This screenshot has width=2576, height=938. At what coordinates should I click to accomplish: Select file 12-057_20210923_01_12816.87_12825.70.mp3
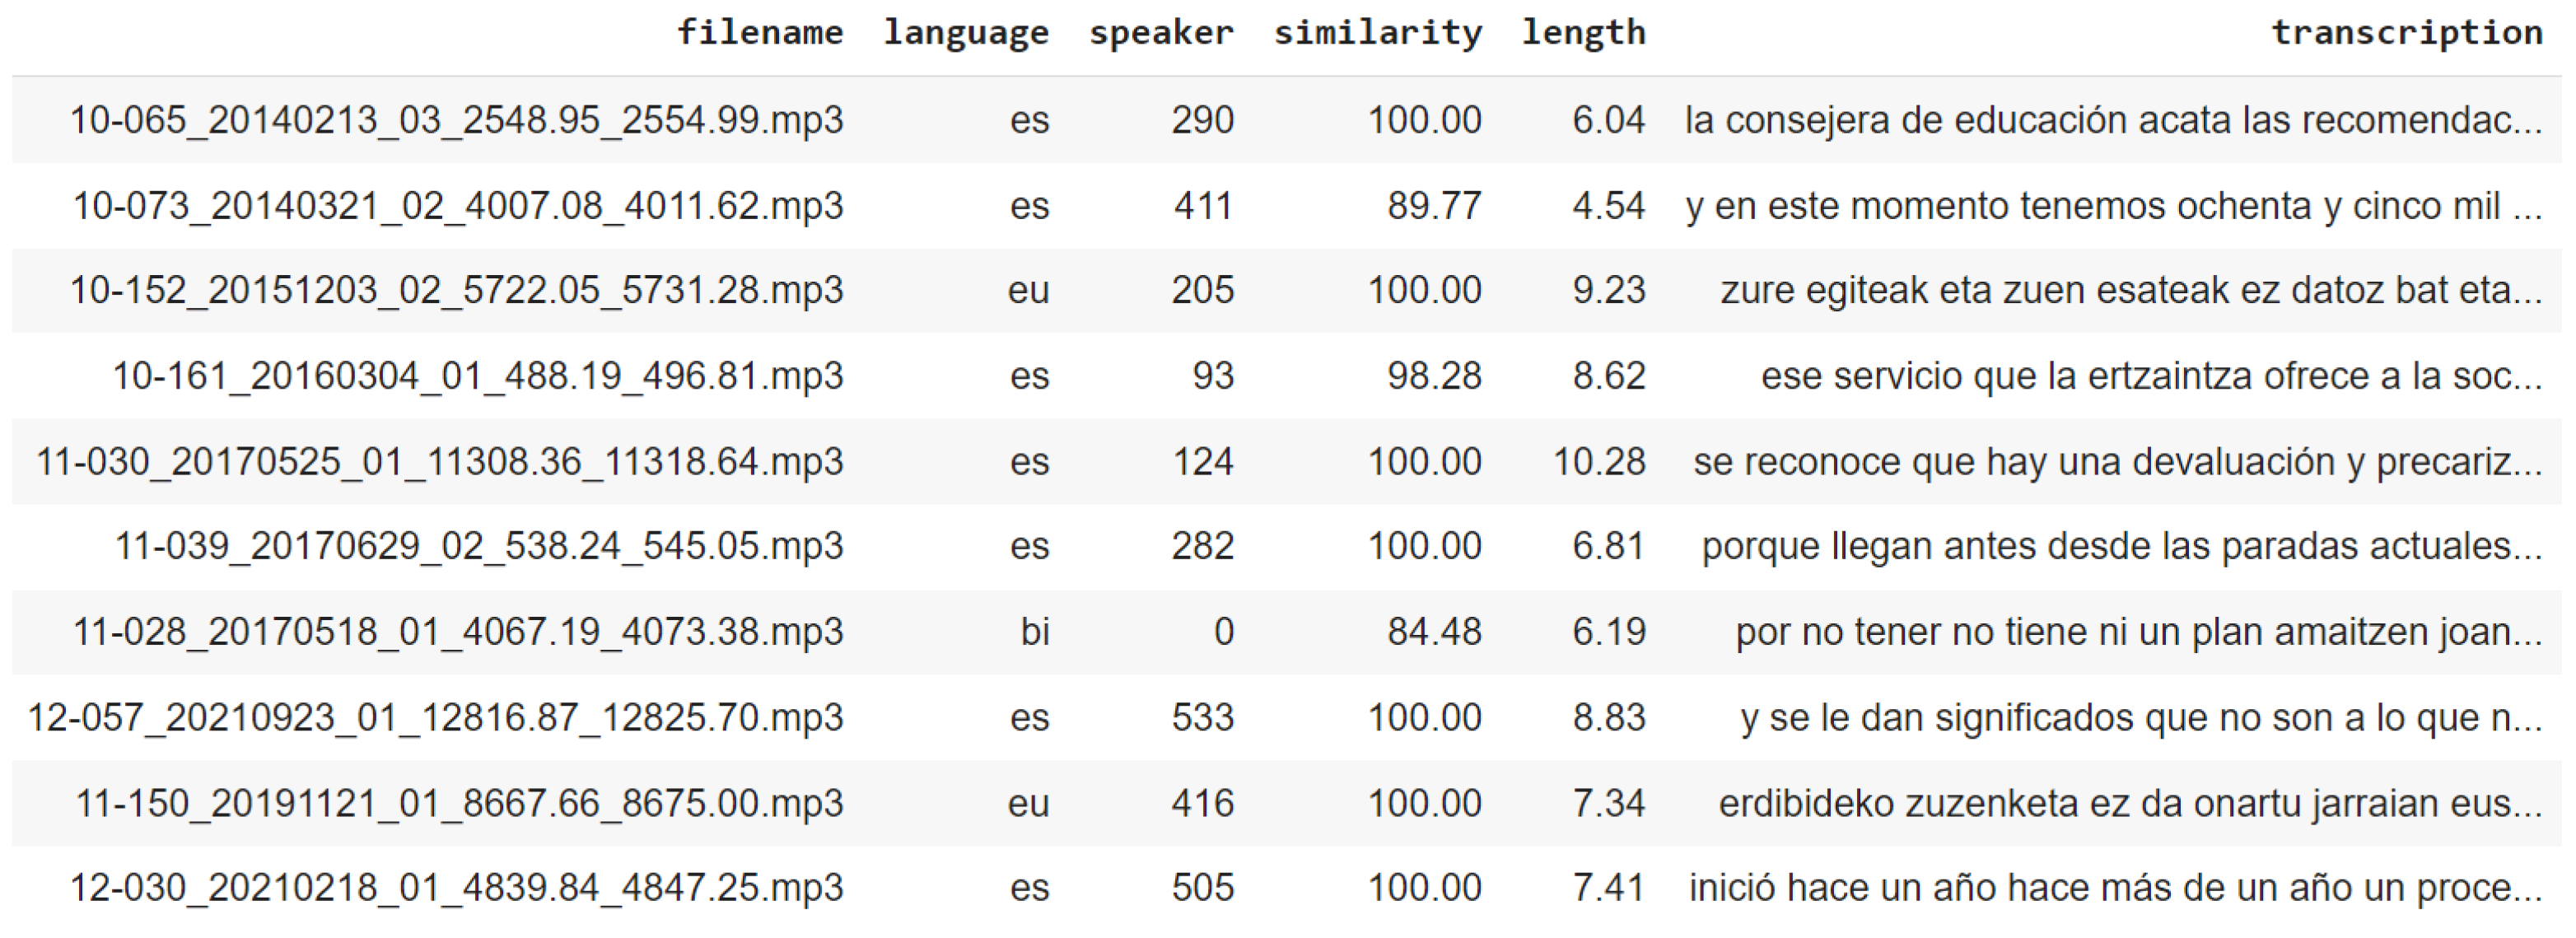pyautogui.click(x=435, y=718)
